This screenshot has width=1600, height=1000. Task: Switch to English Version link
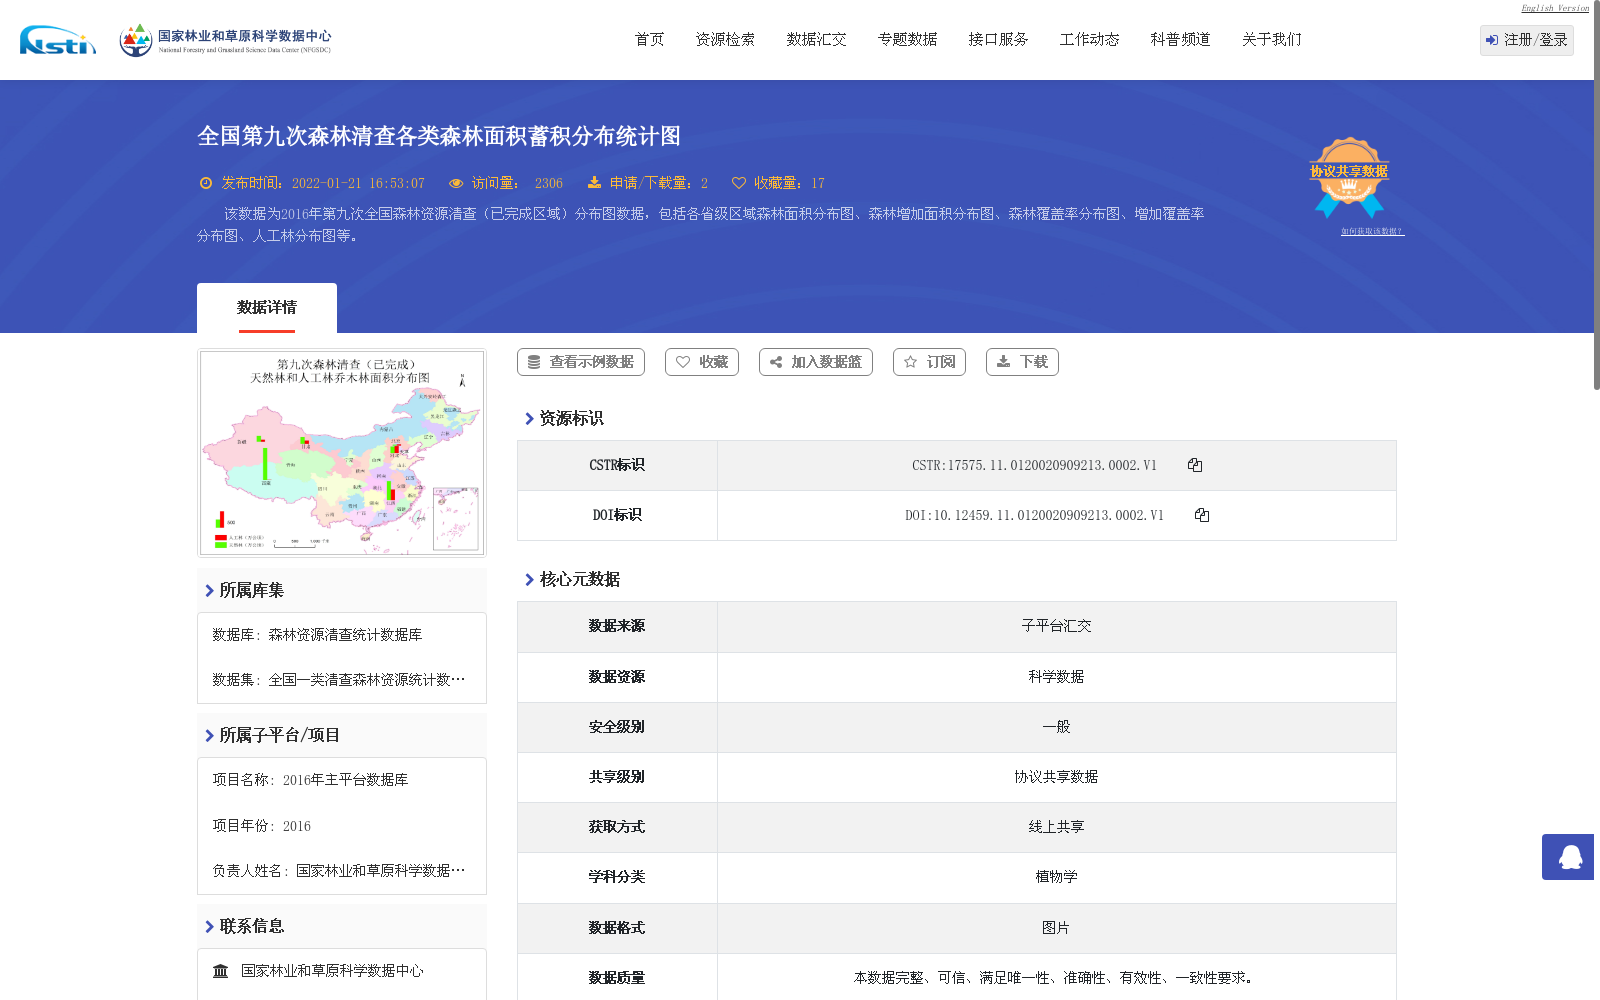1555,8
